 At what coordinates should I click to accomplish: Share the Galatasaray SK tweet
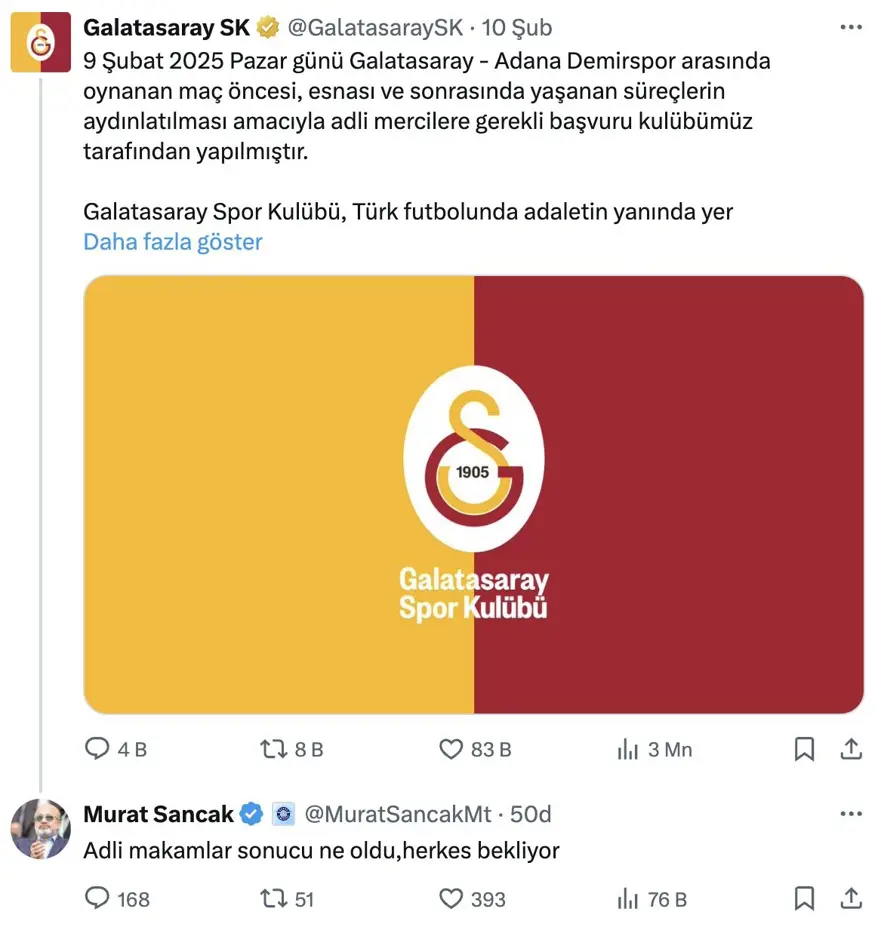click(850, 749)
